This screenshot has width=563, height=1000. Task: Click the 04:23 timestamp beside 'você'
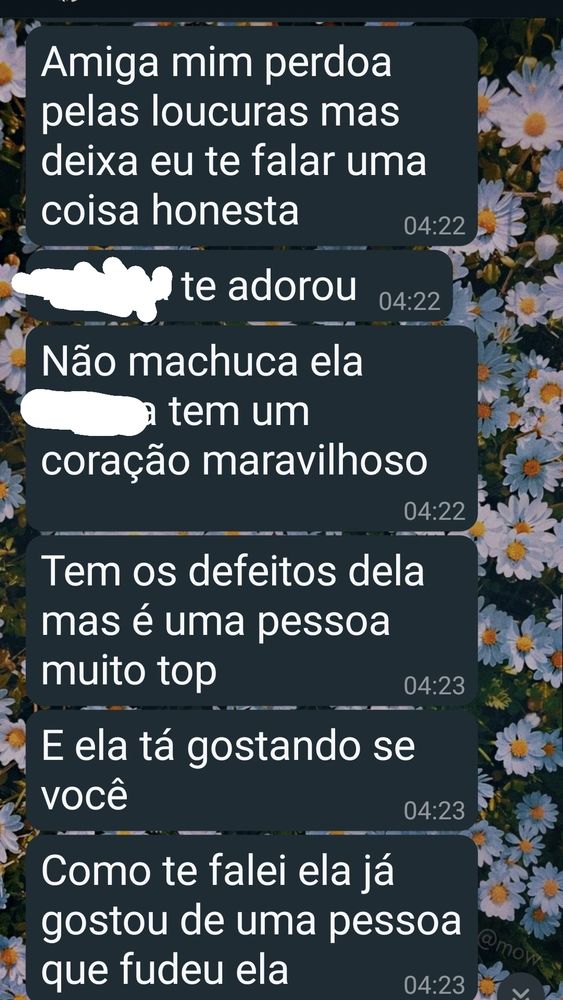coord(435,811)
